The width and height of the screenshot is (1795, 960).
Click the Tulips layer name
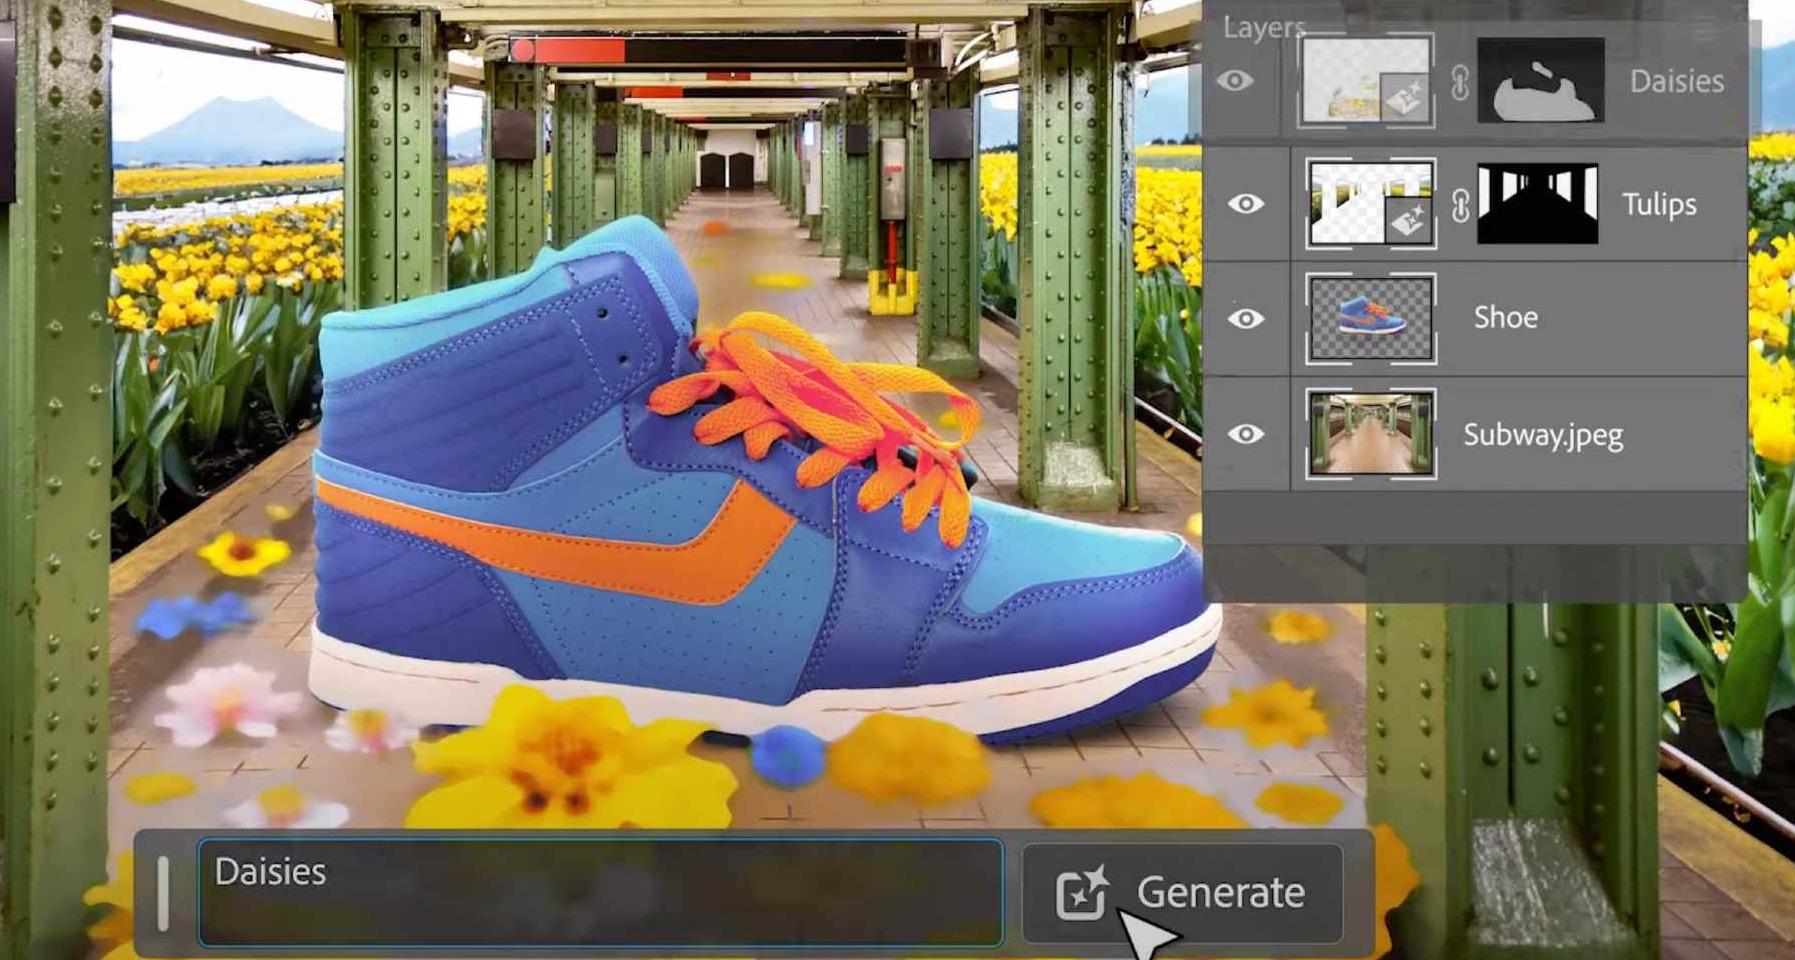click(1659, 204)
